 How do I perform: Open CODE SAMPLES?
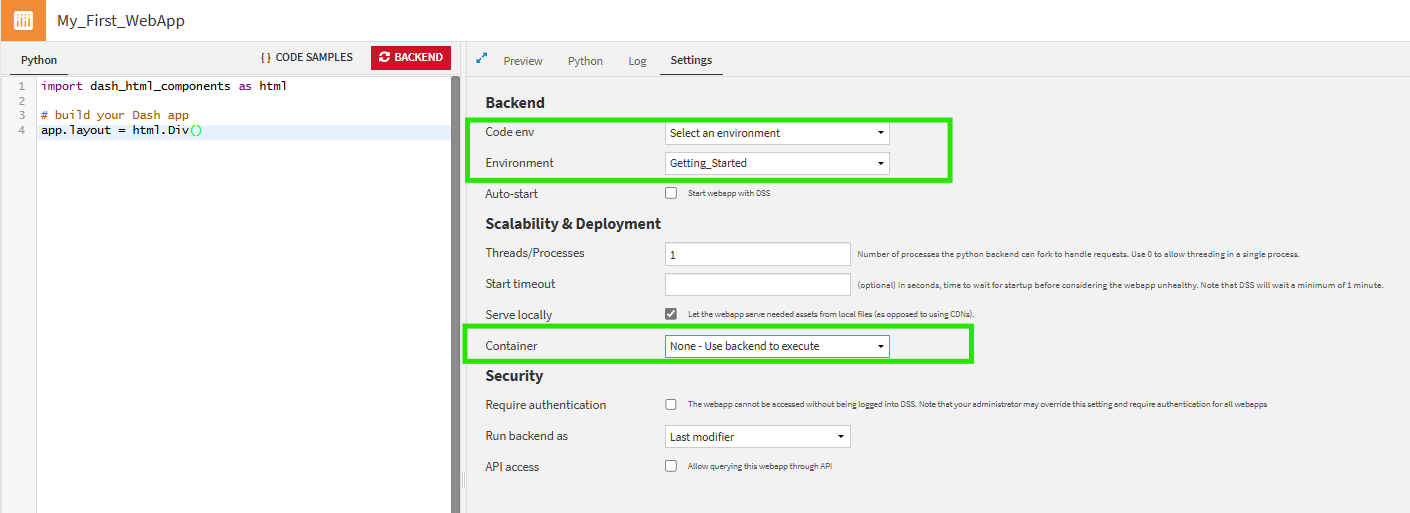[x=306, y=58]
